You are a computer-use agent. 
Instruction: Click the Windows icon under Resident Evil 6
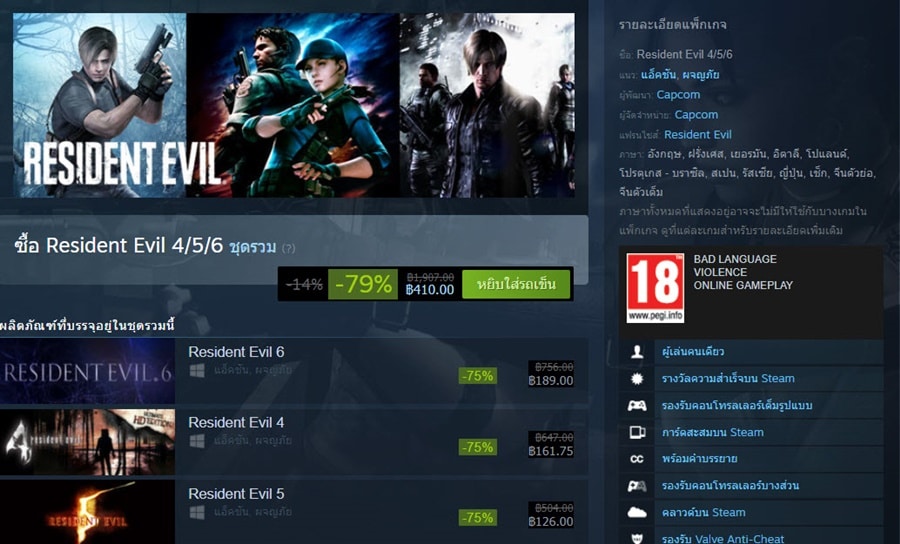pyautogui.click(x=197, y=371)
